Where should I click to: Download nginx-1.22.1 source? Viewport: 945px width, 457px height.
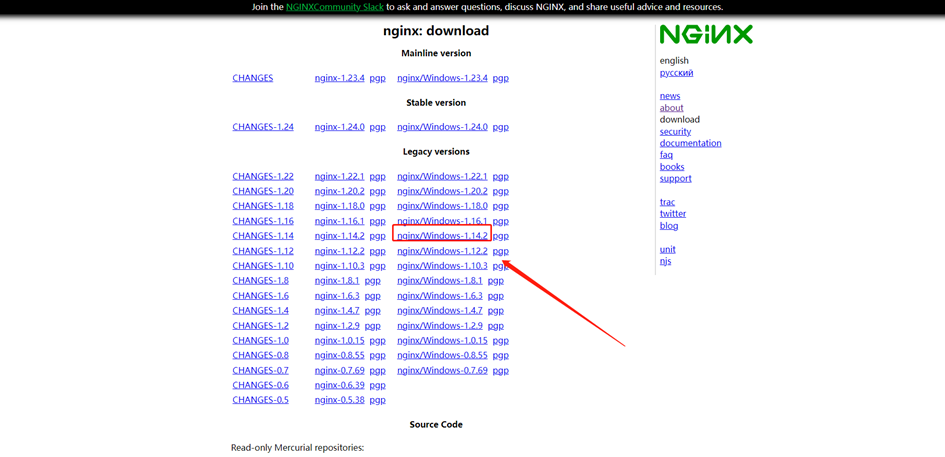[339, 177]
